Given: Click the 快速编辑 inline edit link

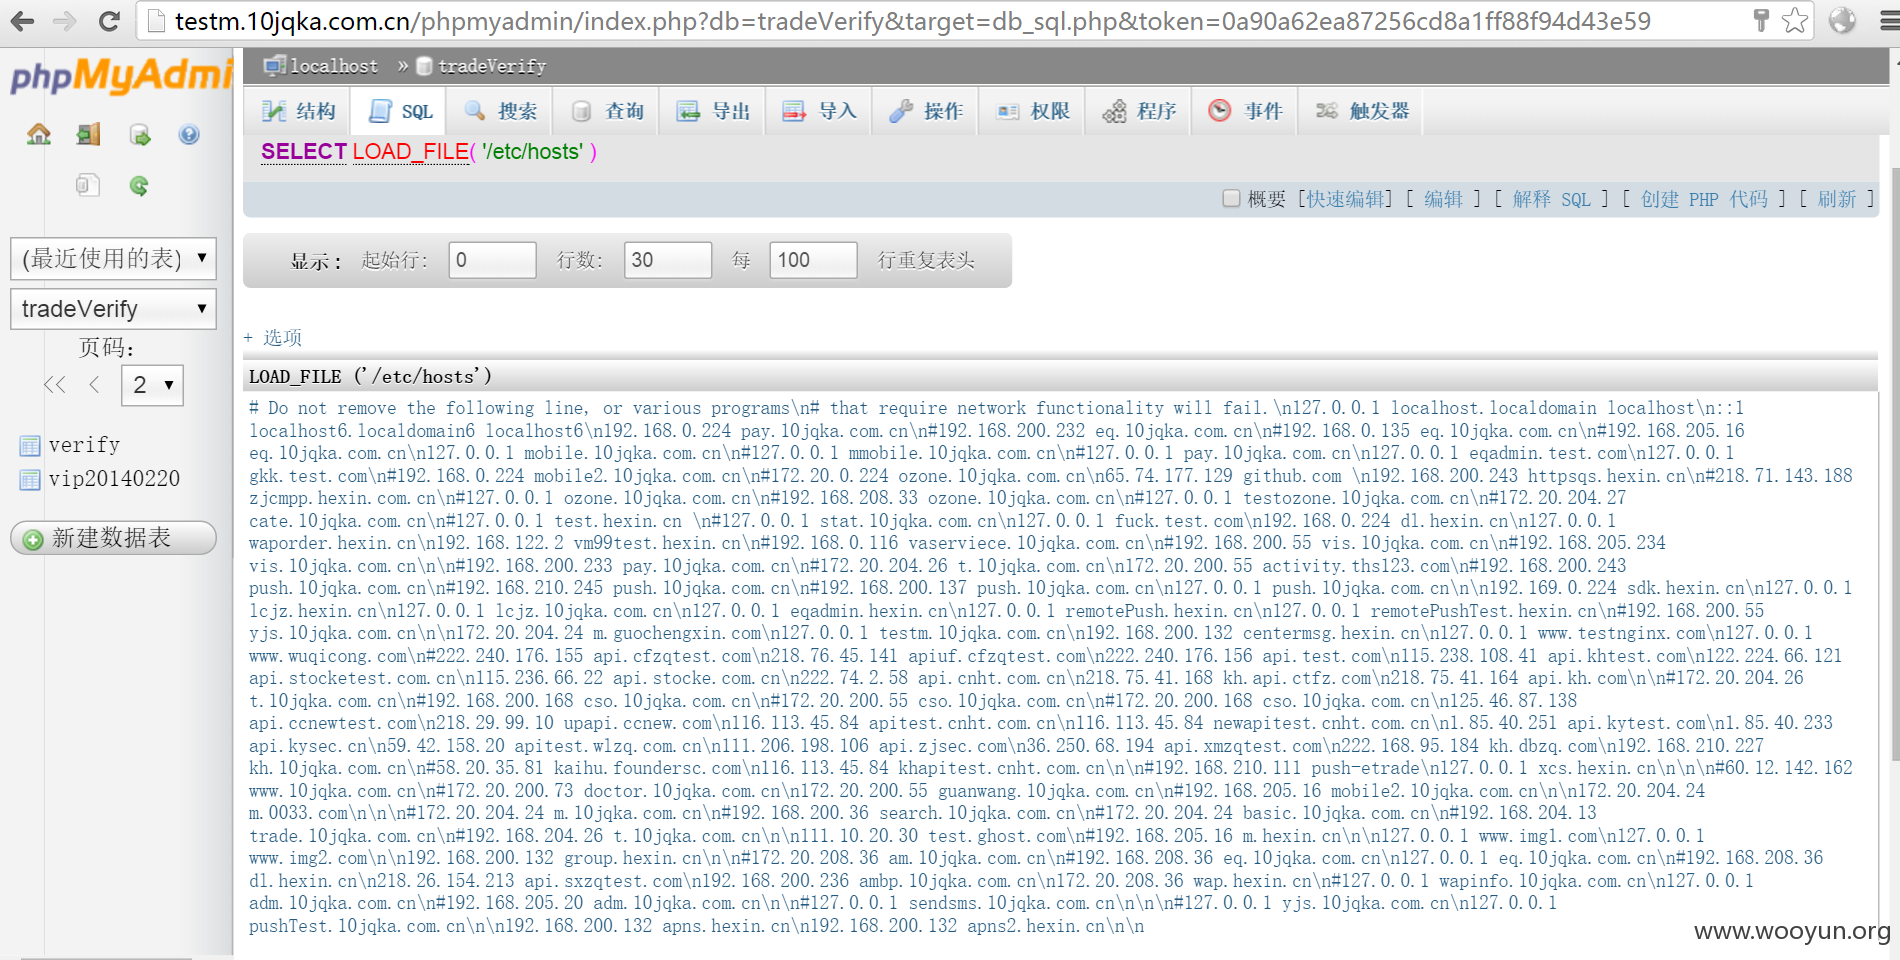Looking at the screenshot, I should click(x=1345, y=199).
